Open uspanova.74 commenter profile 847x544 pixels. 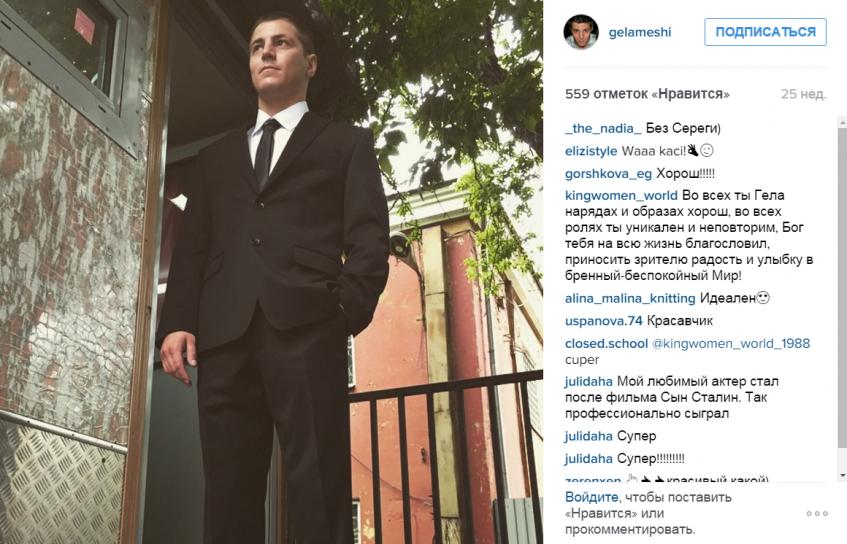(603, 321)
